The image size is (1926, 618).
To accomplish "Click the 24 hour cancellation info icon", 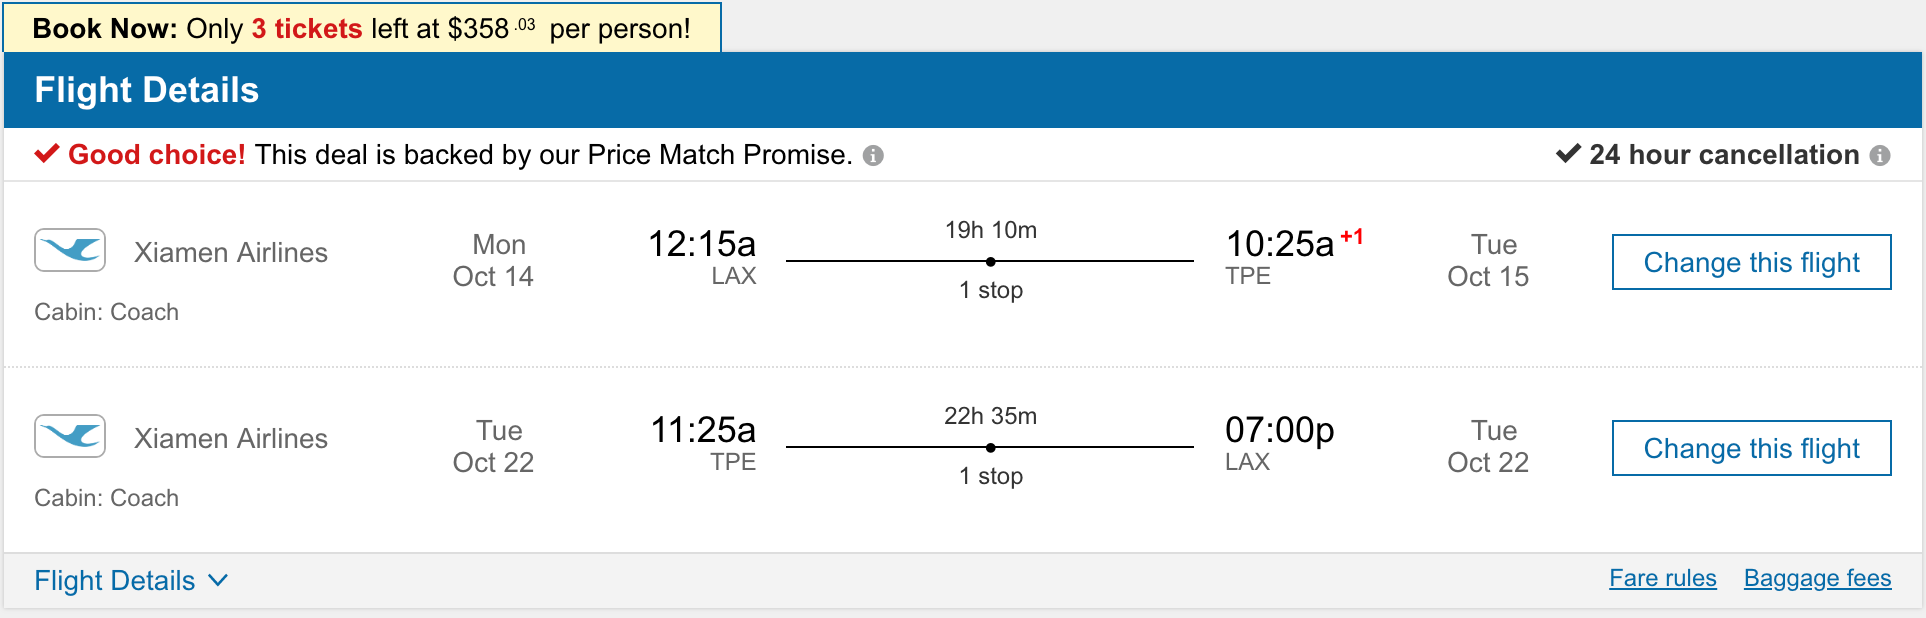I will click(x=1880, y=156).
